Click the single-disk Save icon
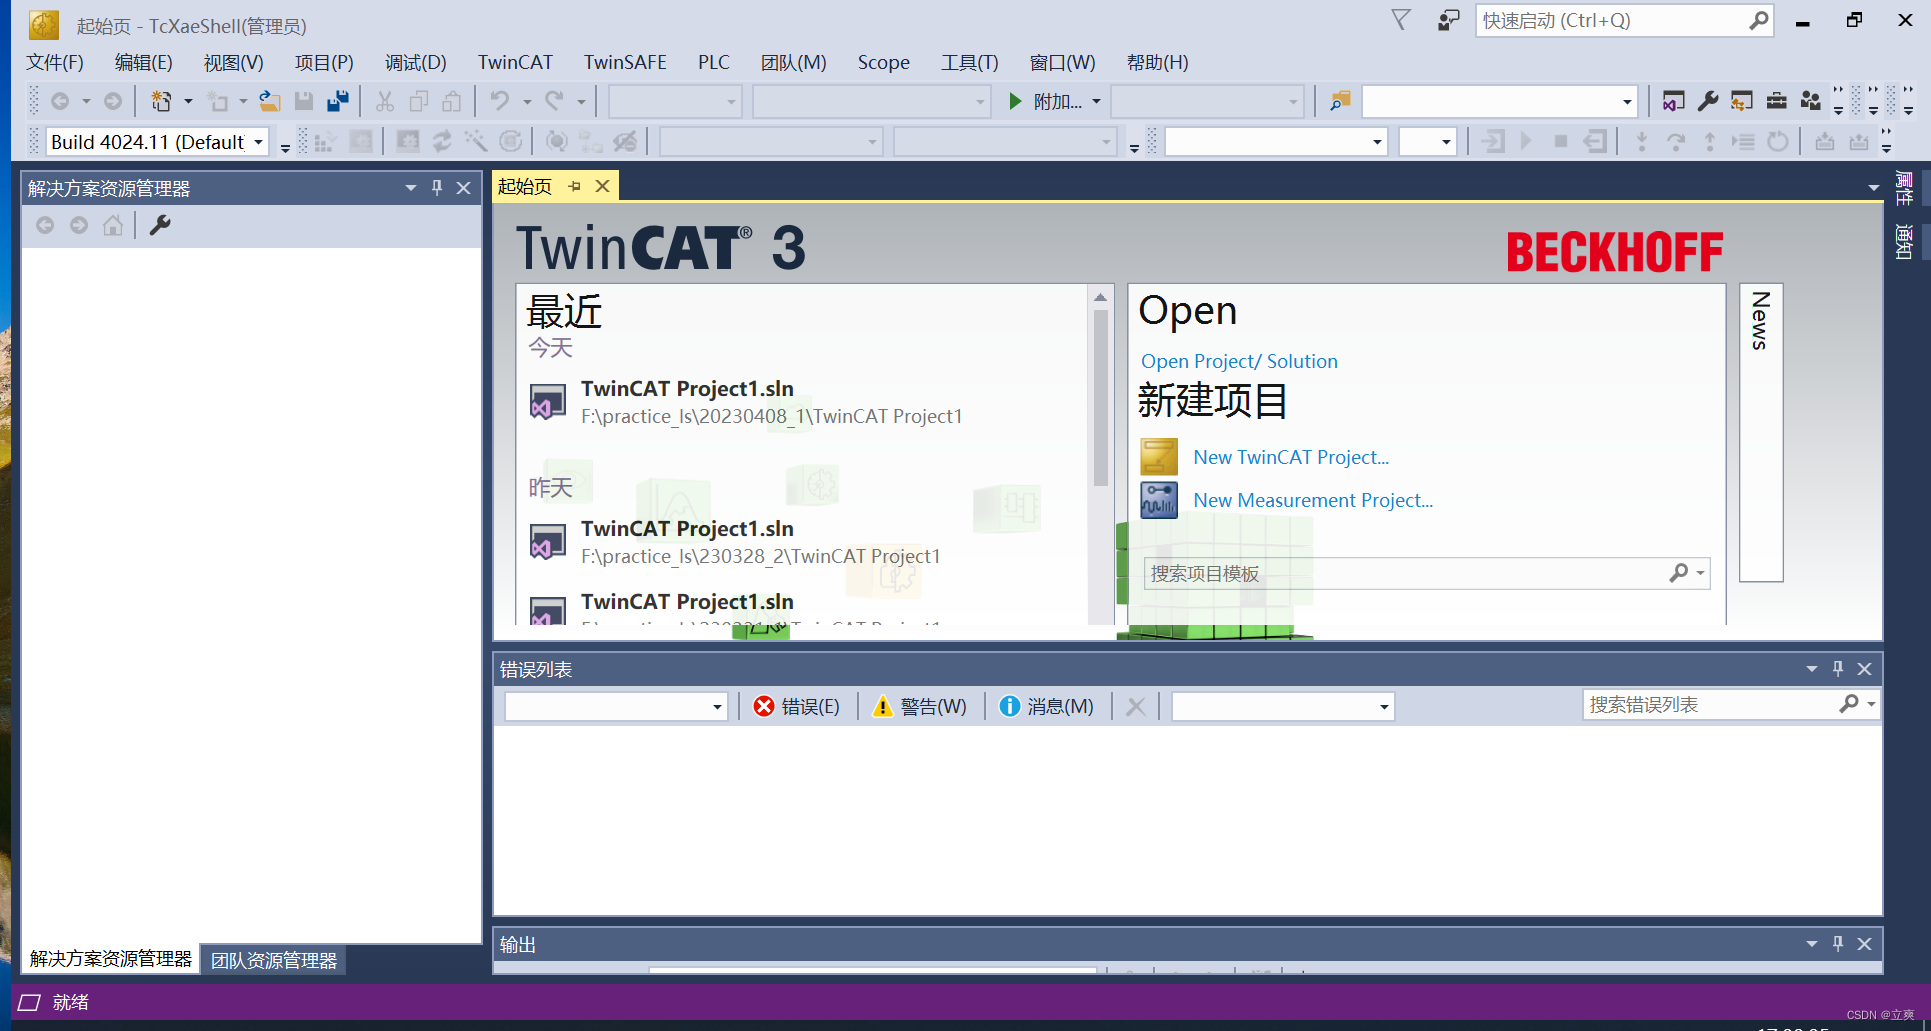The image size is (1931, 1031). [x=304, y=101]
